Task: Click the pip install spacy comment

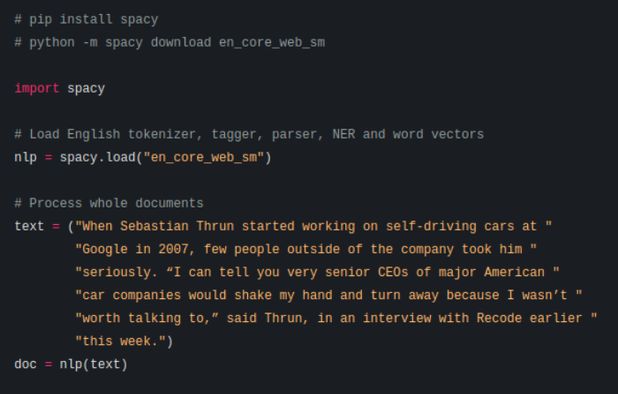Action: point(86,19)
